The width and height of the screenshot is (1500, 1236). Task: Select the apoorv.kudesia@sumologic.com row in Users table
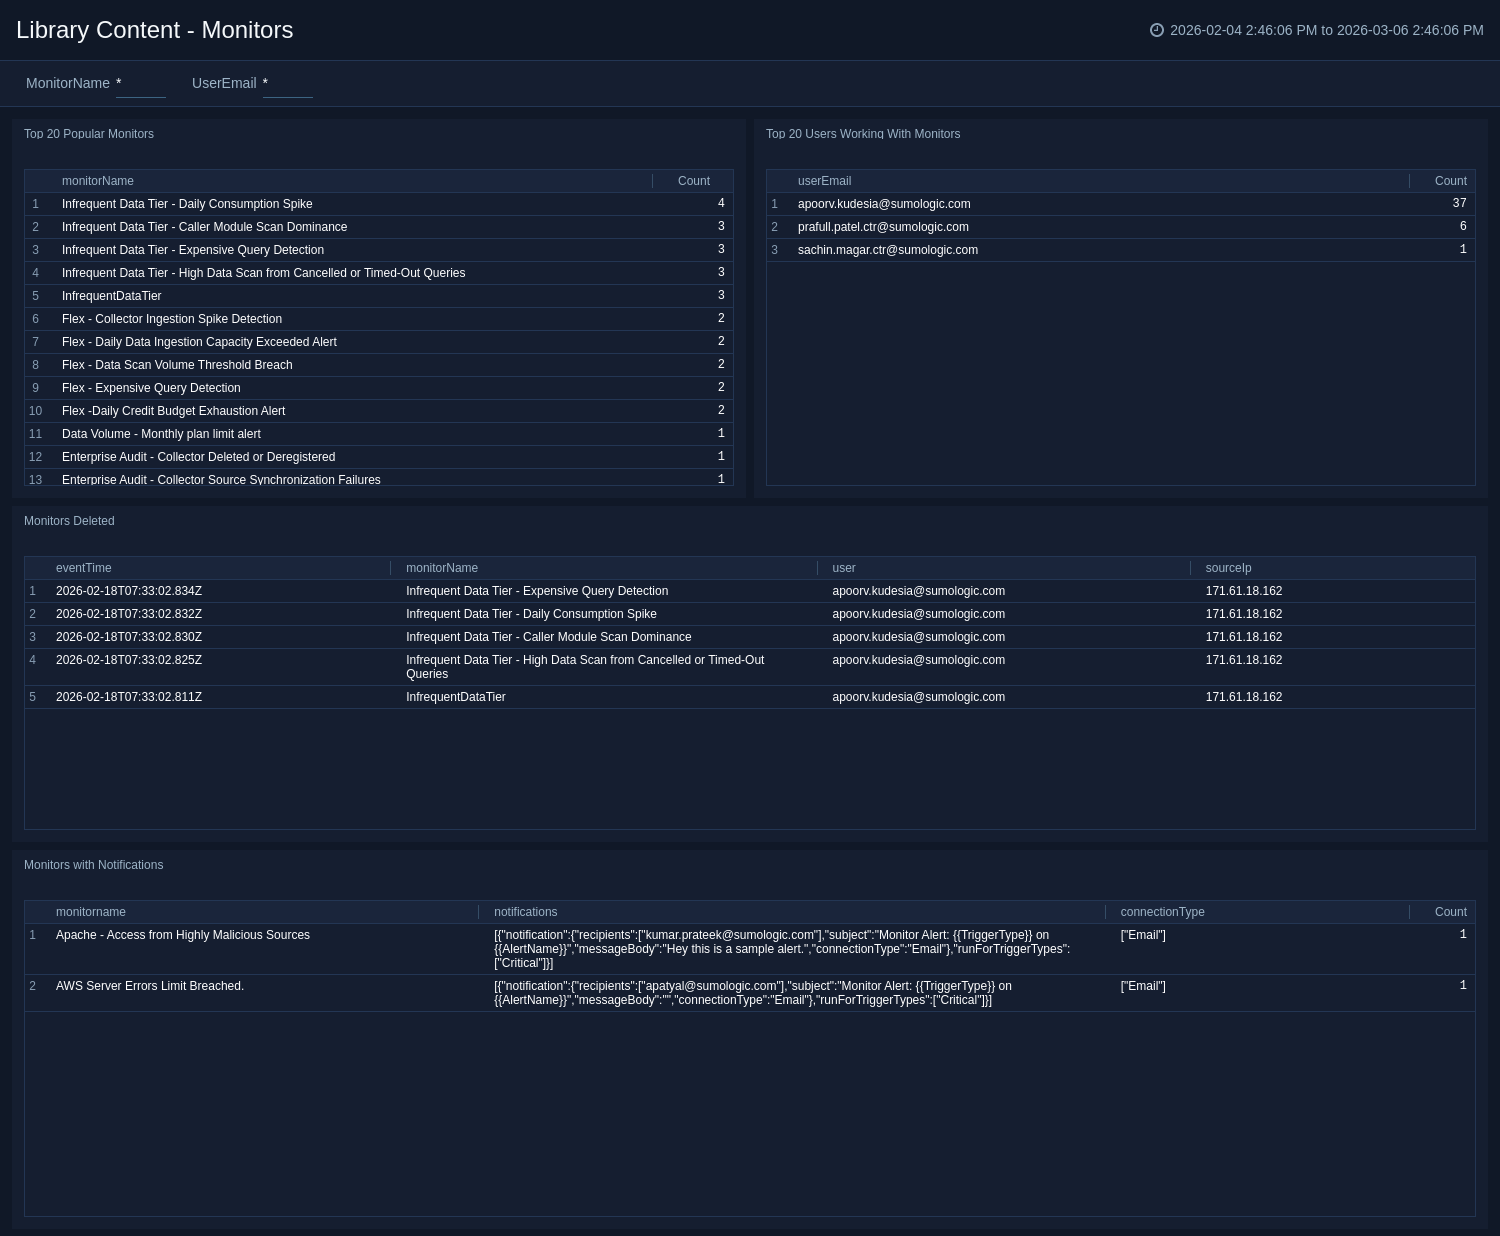click(884, 204)
